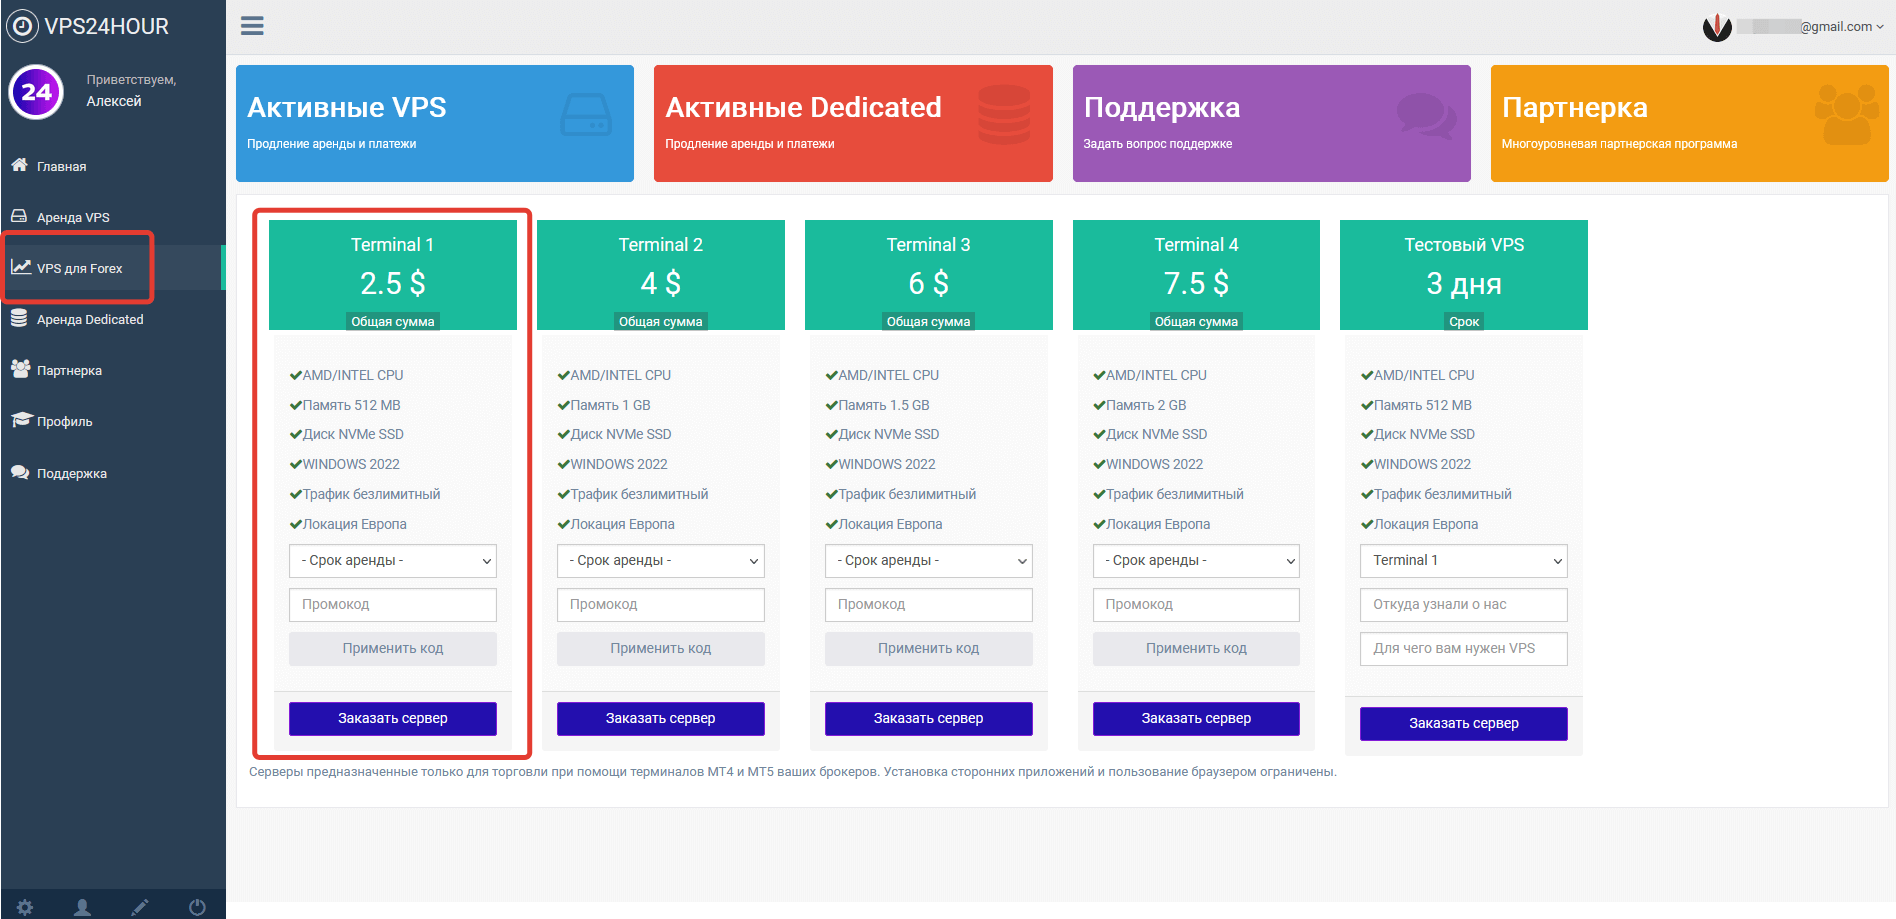Open the blue Активные VPS card
This screenshot has width=1896, height=919.
435,124
